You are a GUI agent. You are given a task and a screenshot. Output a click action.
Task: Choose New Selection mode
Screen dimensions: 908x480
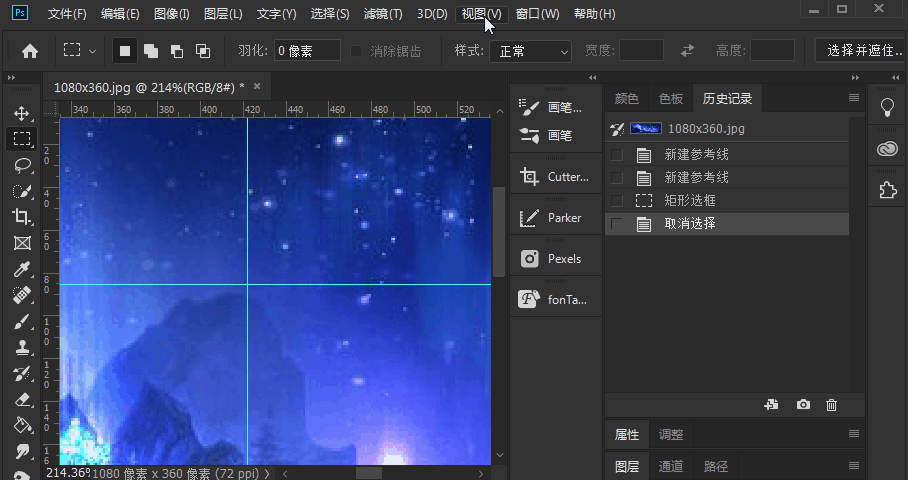tap(125, 51)
